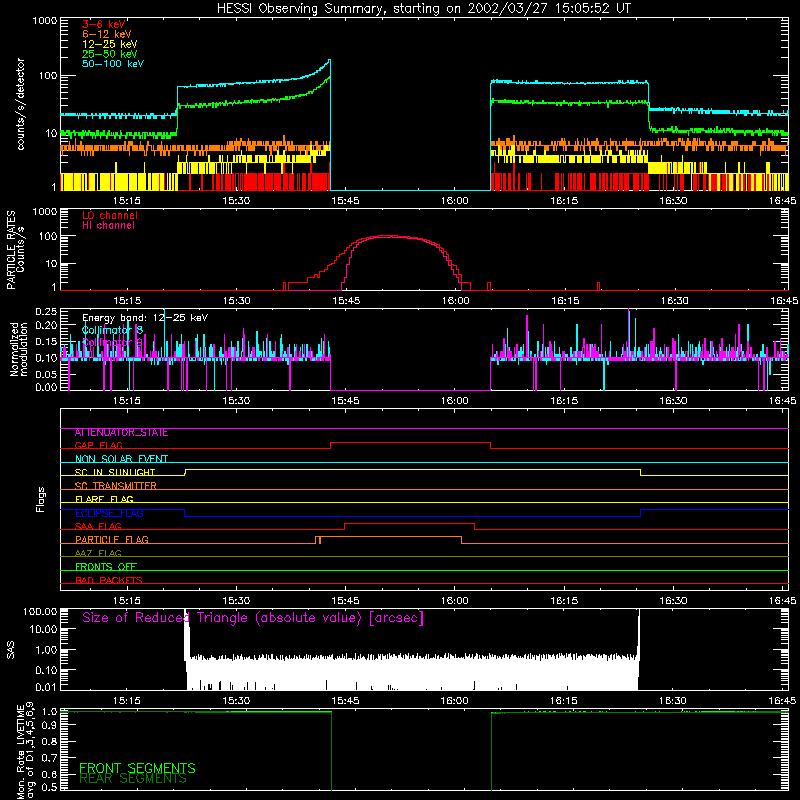Click the 0.25 value on the modulation axis
This screenshot has height=800, width=800.
46,311
